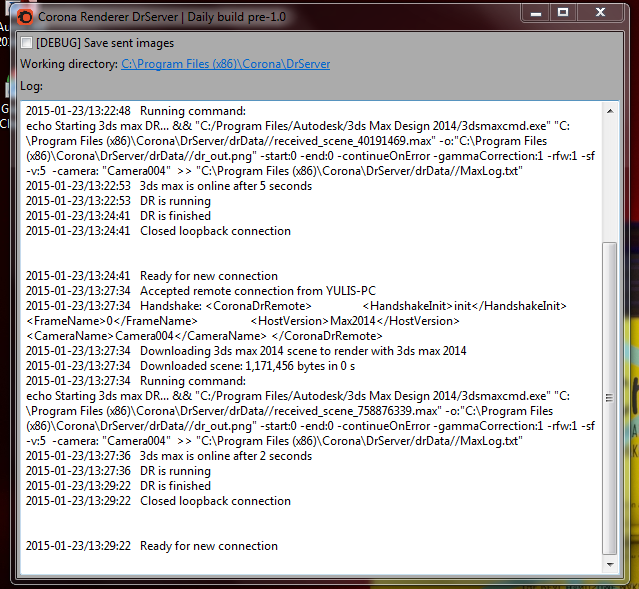Click the 13:22:53 "DR is running" log entry
The height and width of the screenshot is (589, 639).
tap(118, 201)
